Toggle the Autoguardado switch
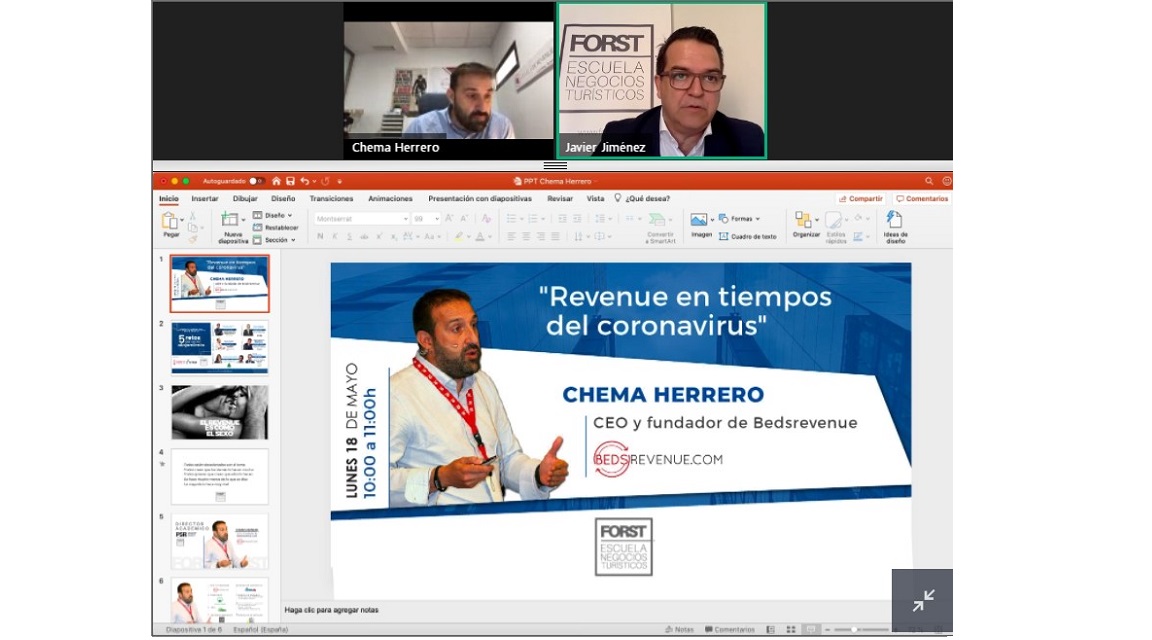1152x640 pixels. (255, 181)
